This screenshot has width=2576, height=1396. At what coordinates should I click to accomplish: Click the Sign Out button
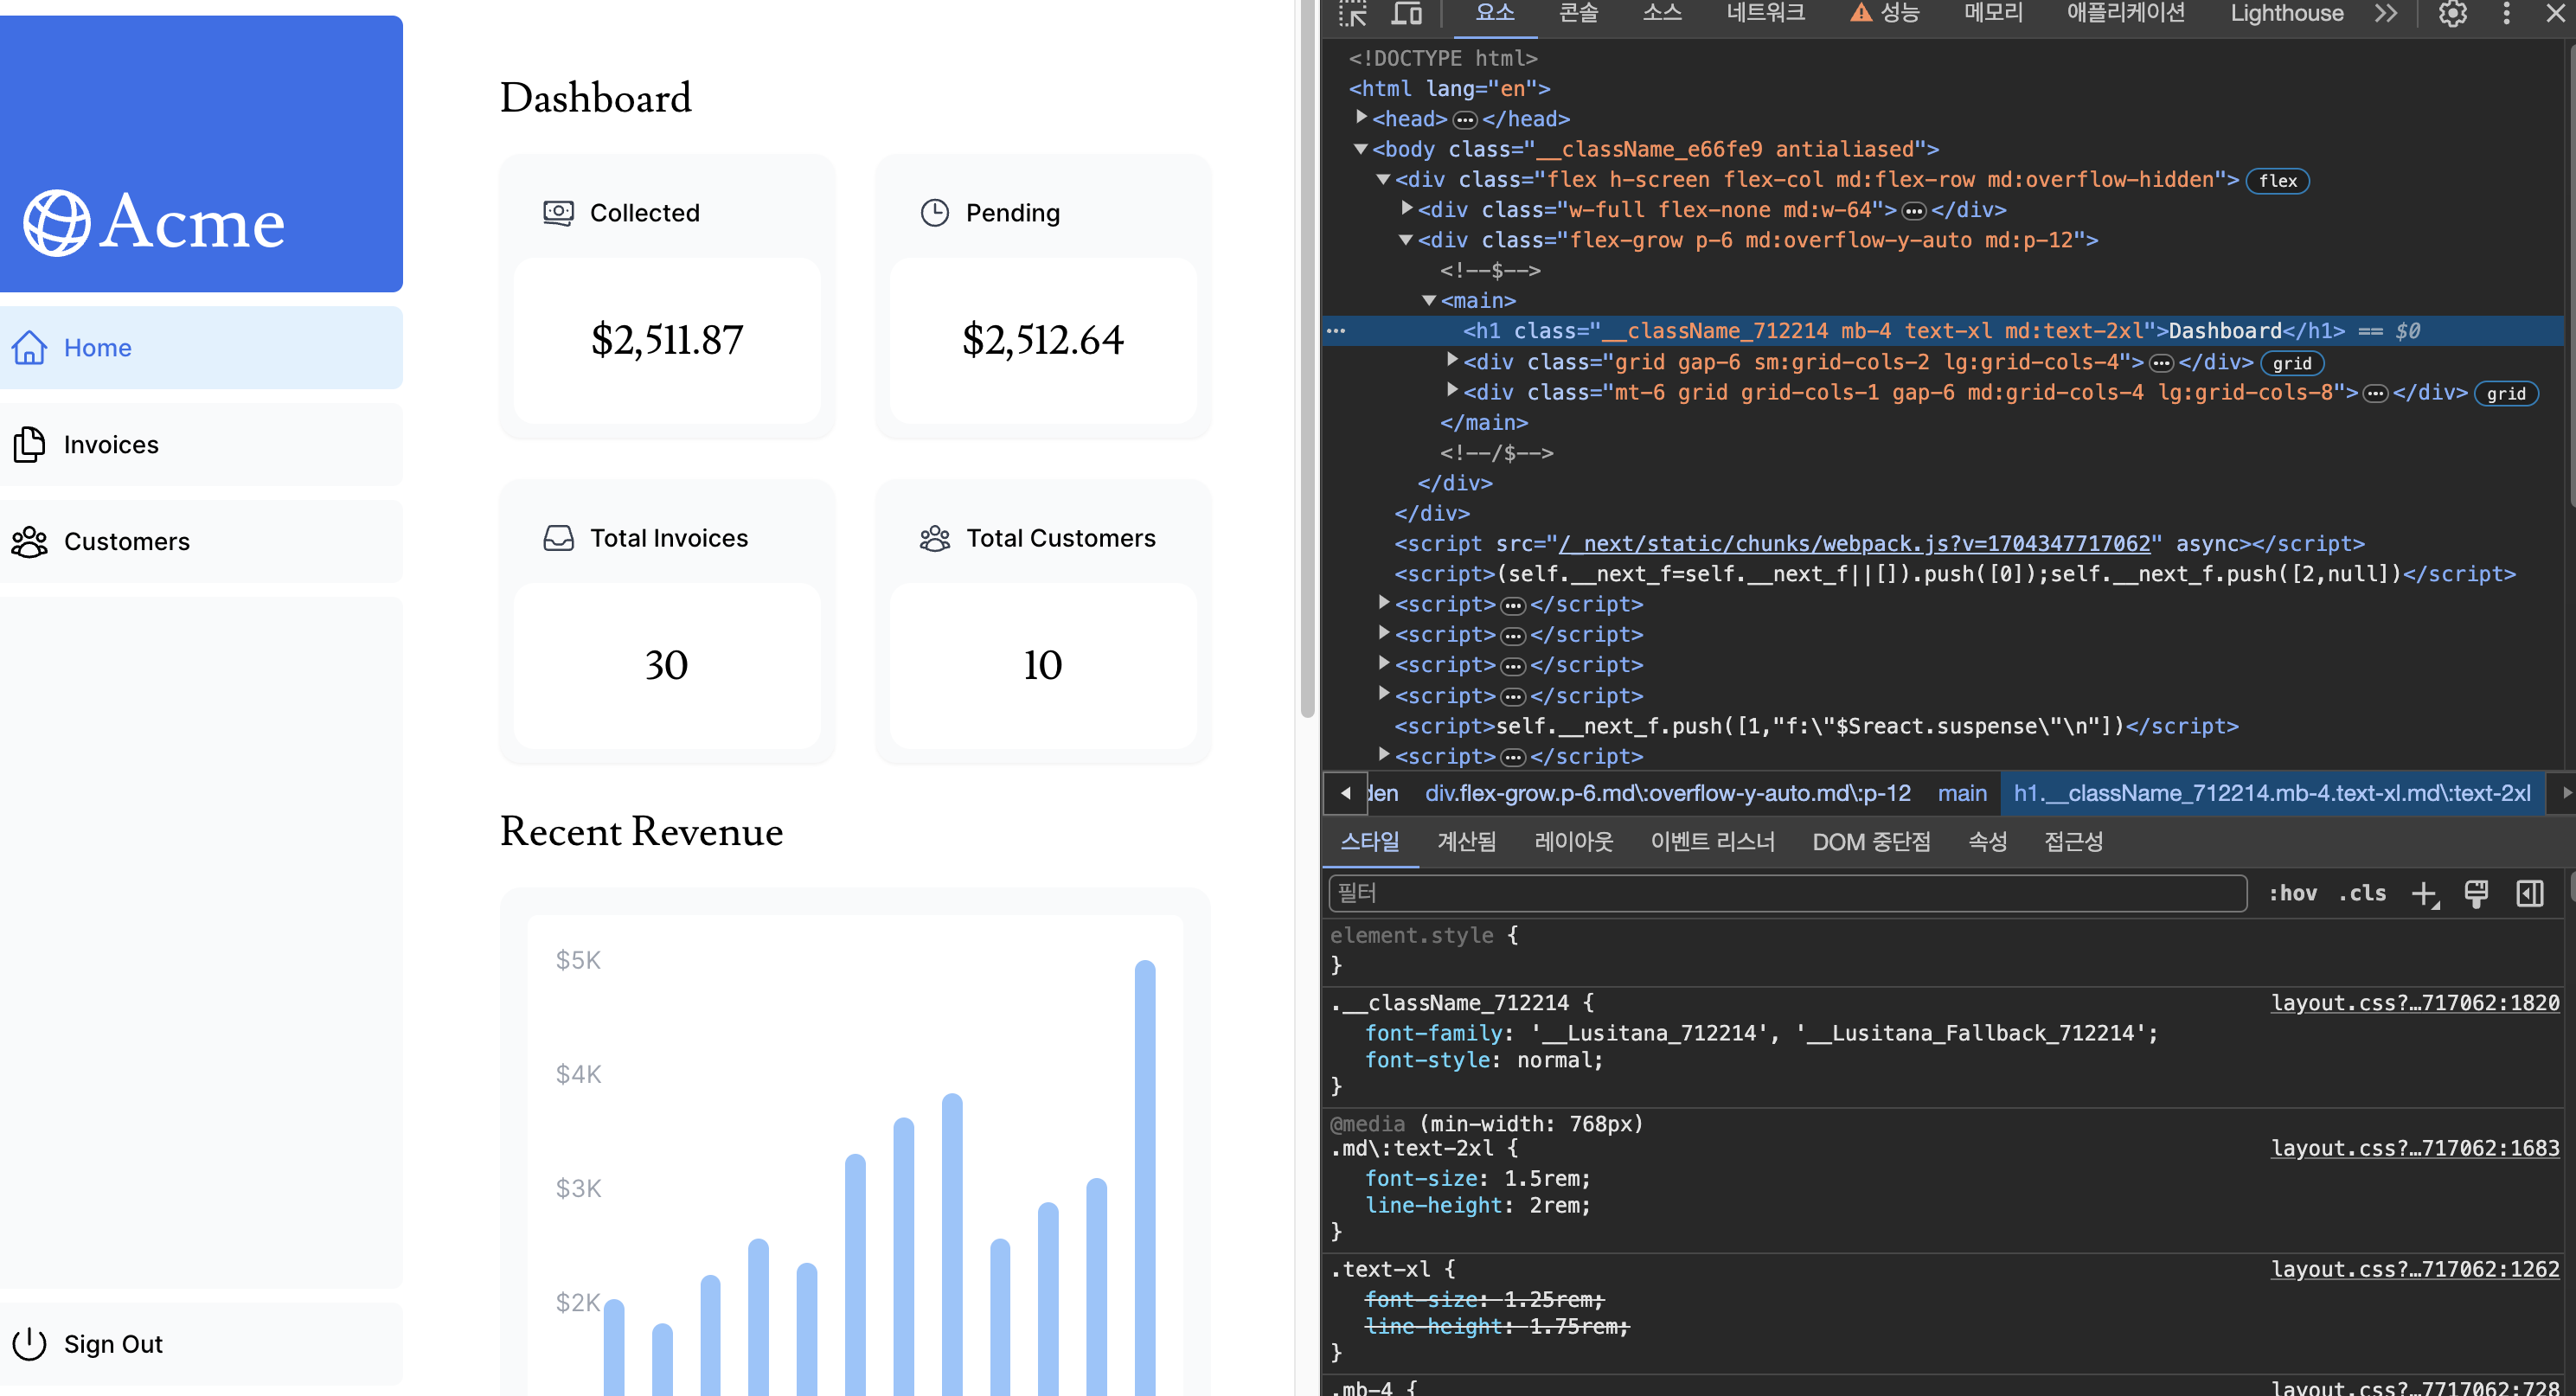[x=201, y=1343]
